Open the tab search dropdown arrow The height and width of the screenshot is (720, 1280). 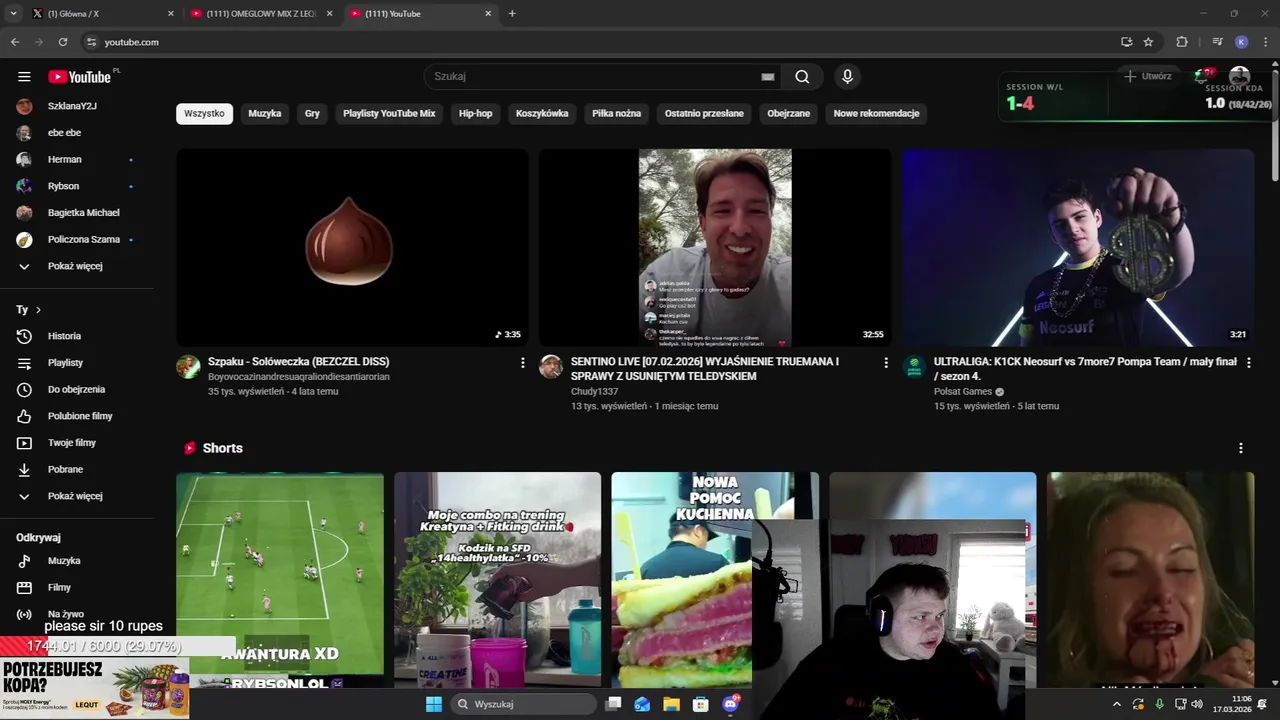[x=14, y=14]
